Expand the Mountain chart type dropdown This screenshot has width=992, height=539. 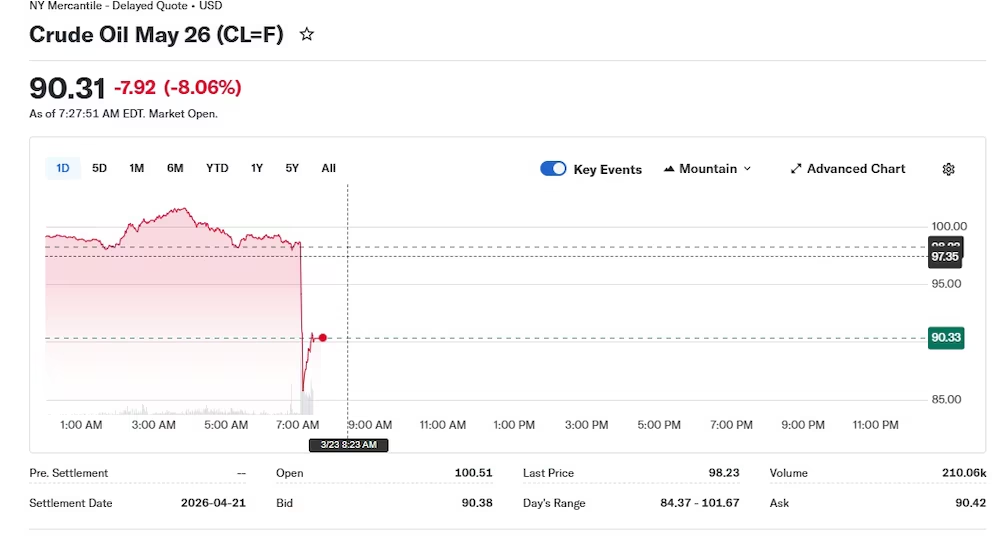747,169
